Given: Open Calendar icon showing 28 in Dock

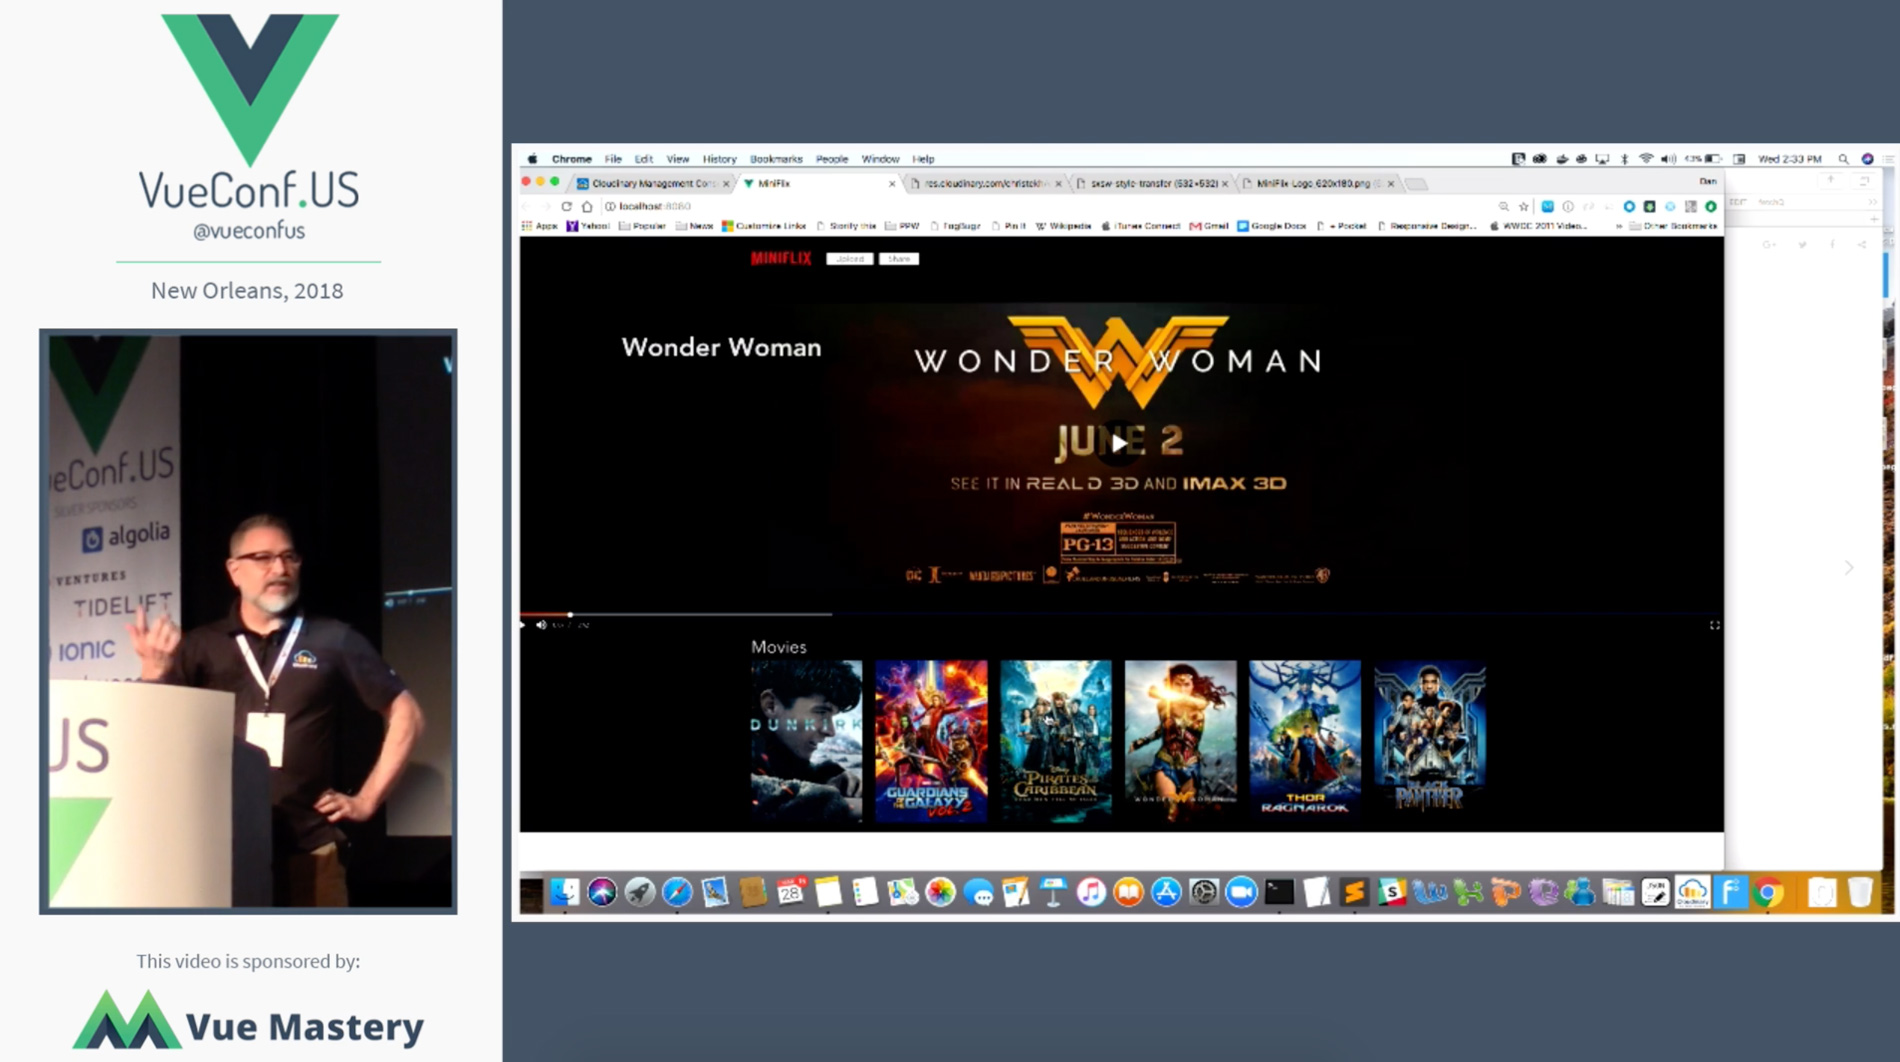Looking at the screenshot, I should click(x=790, y=892).
